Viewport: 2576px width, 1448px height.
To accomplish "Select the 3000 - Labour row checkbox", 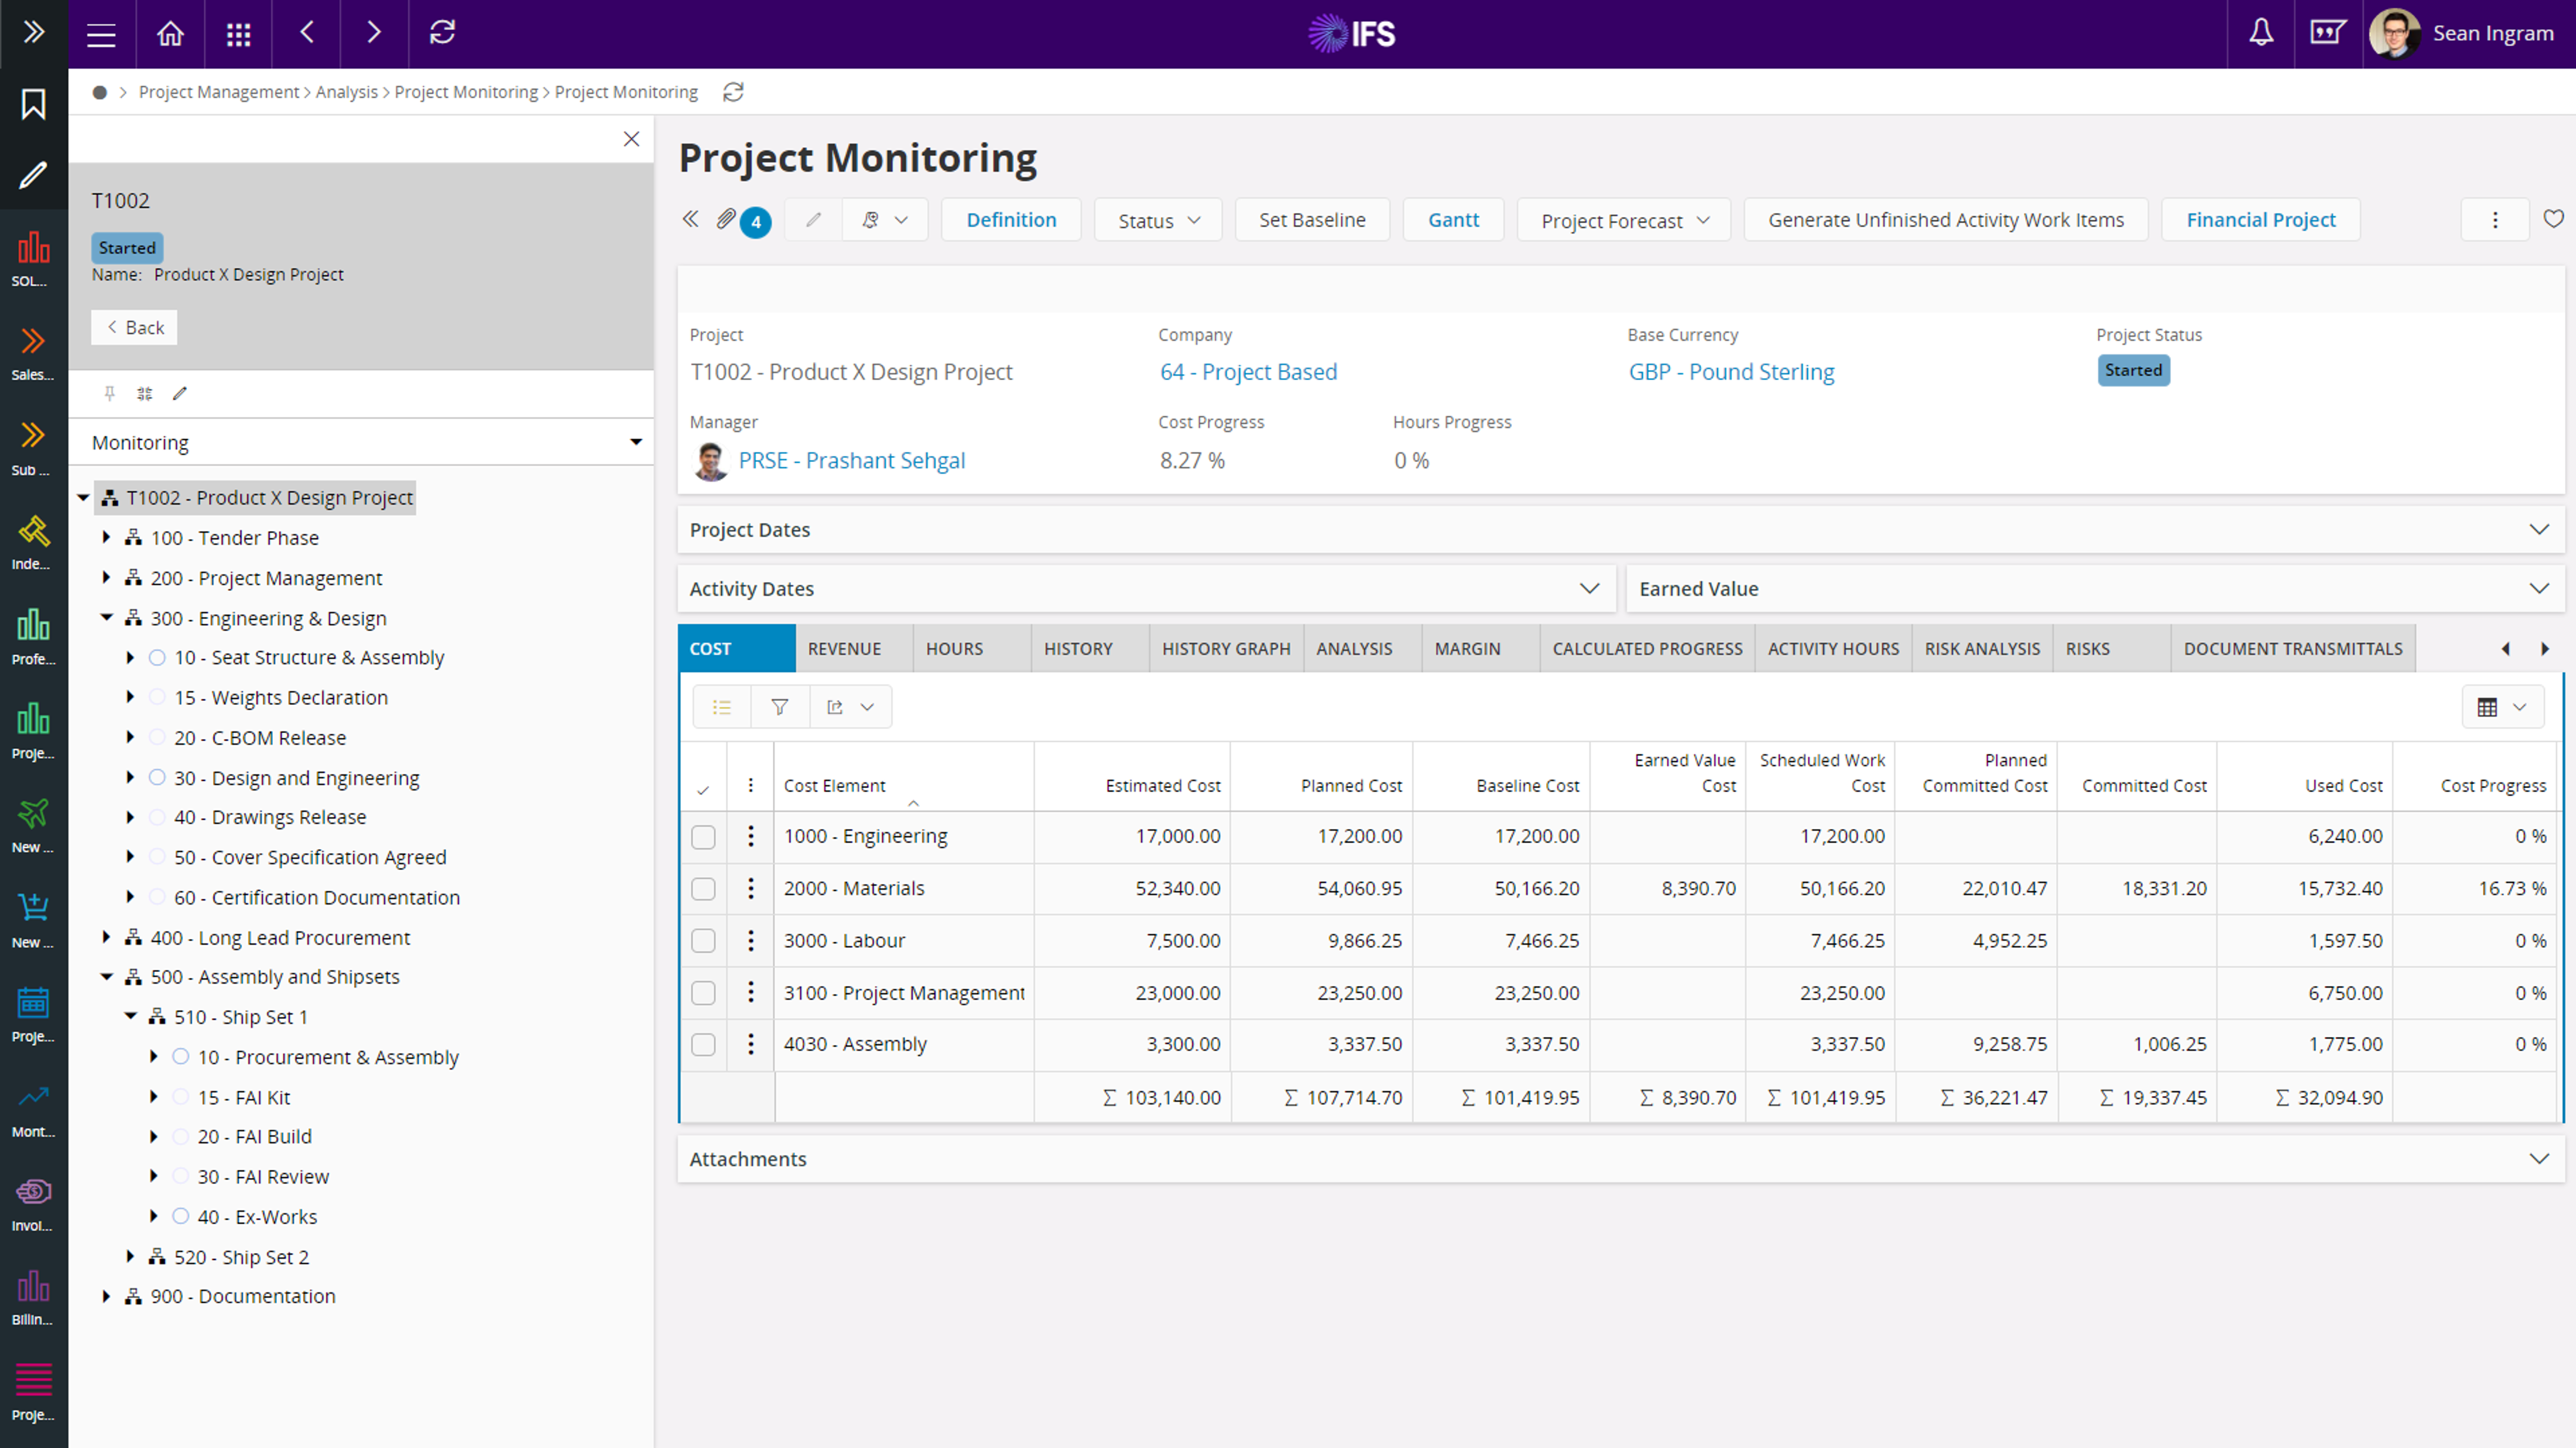I will [703, 941].
